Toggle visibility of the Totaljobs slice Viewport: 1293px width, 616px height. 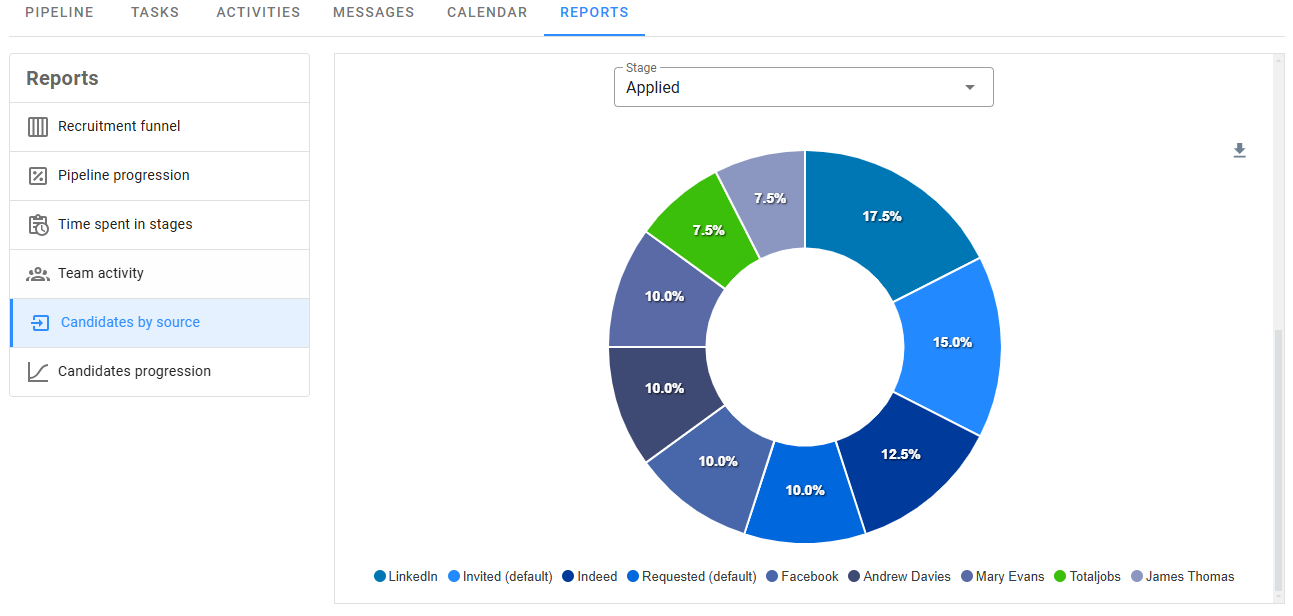point(1087,576)
